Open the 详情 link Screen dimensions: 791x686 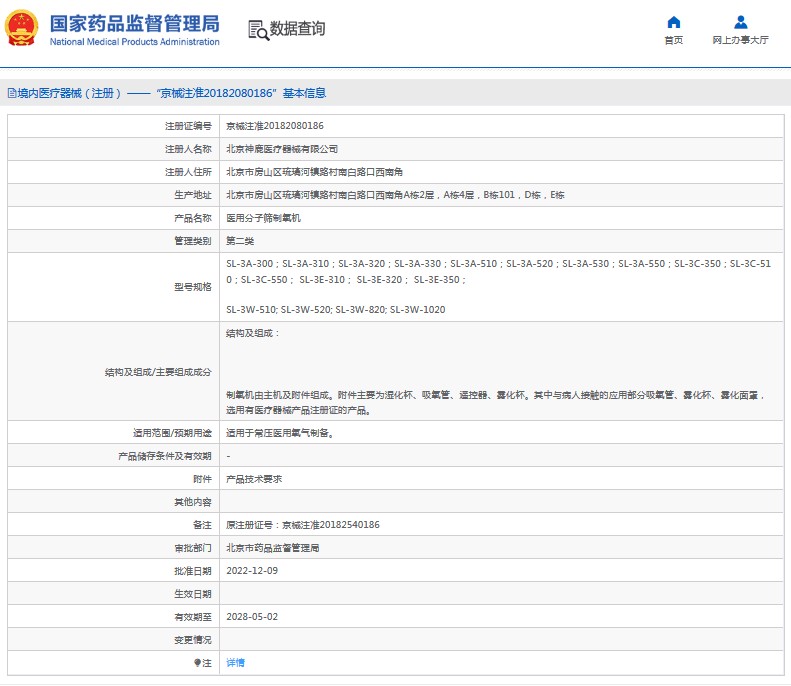click(235, 662)
